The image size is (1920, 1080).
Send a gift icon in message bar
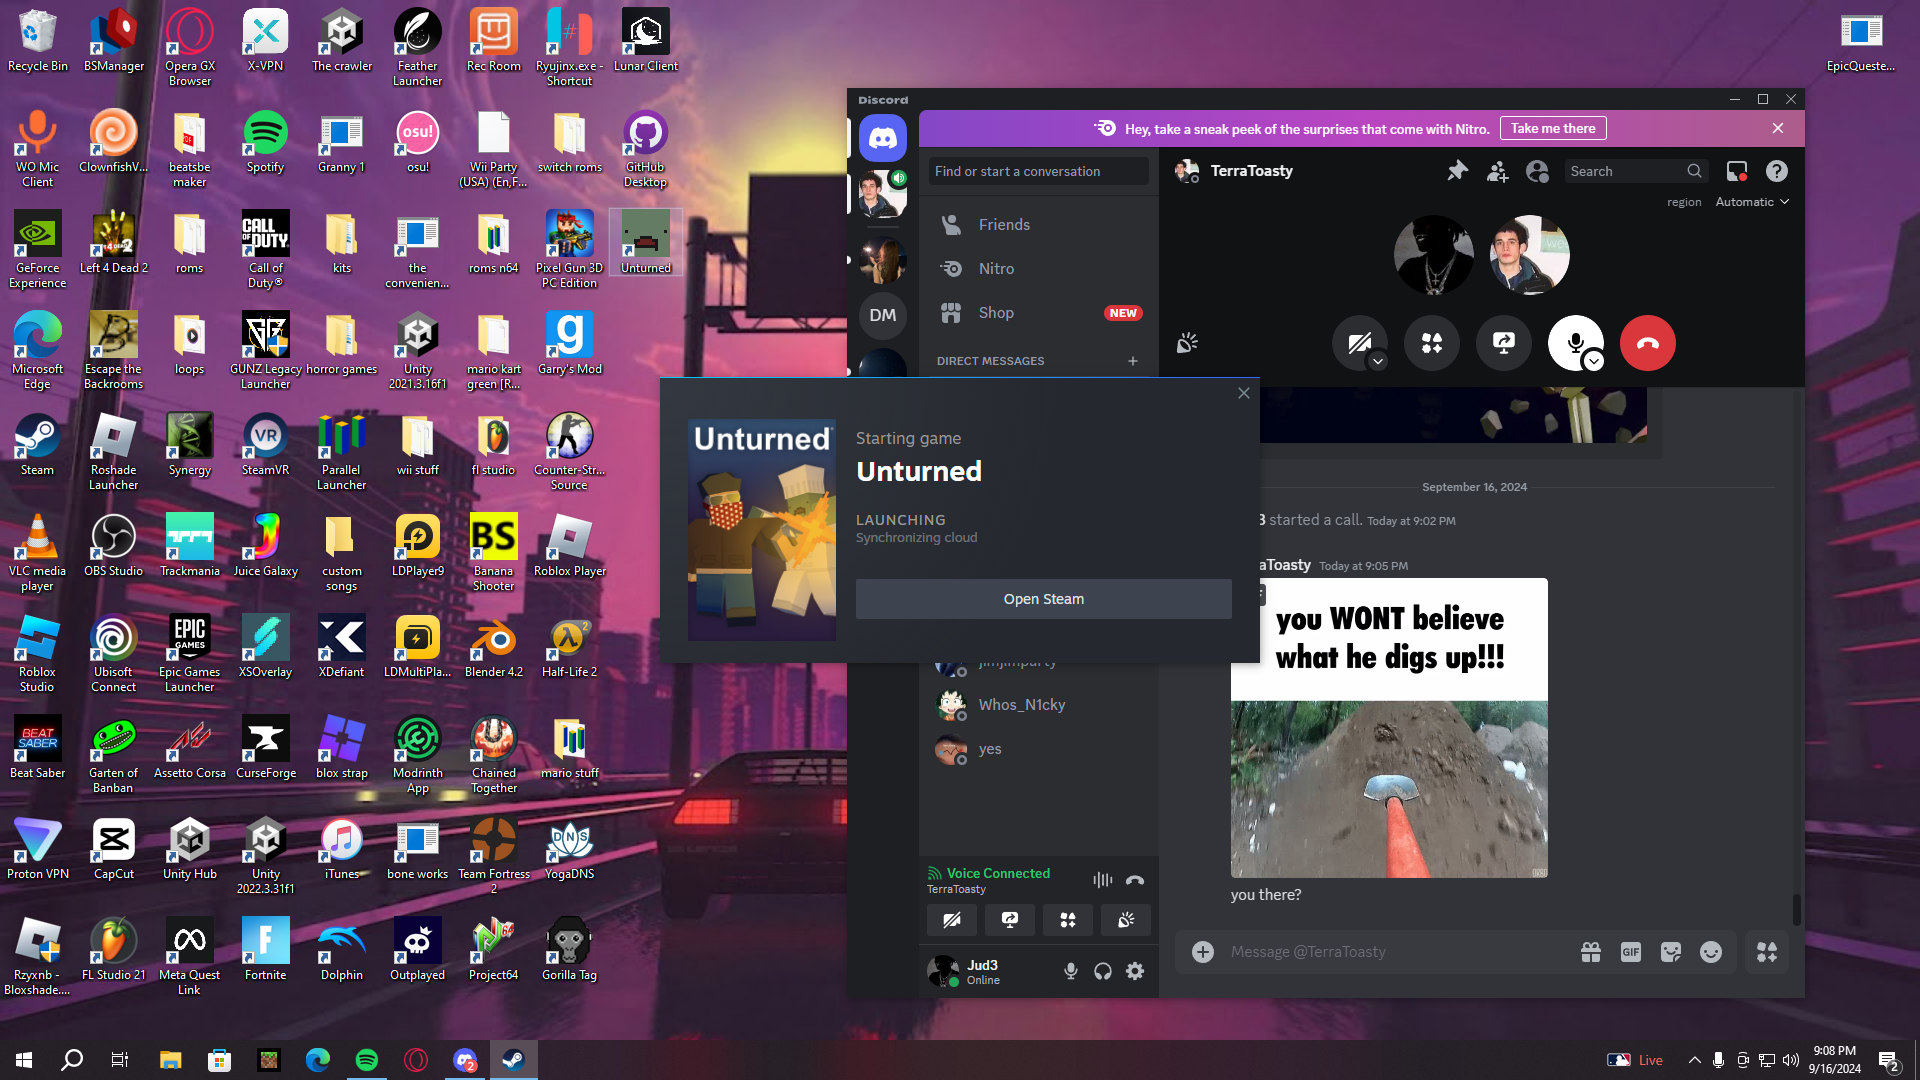tap(1591, 952)
